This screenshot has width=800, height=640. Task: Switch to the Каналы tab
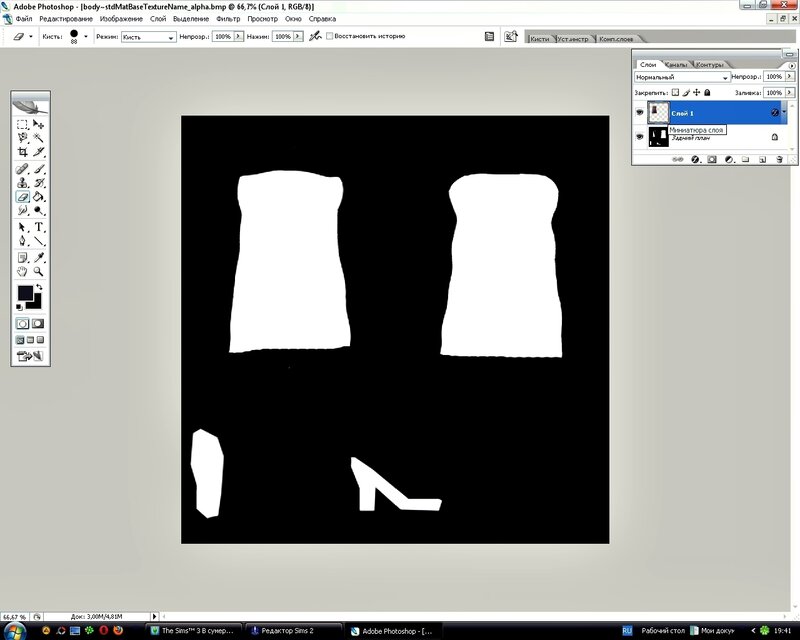tap(675, 64)
